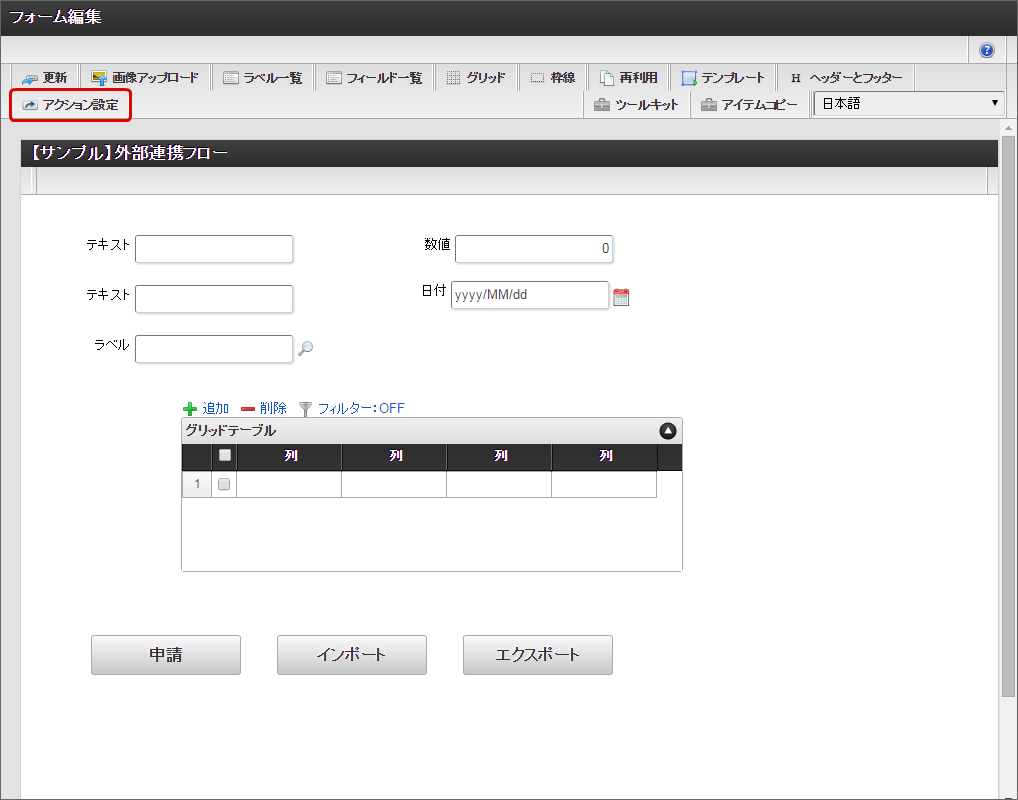
Task: Collapse the グリッドテーブル panel with arrow button
Action: pyautogui.click(x=668, y=431)
